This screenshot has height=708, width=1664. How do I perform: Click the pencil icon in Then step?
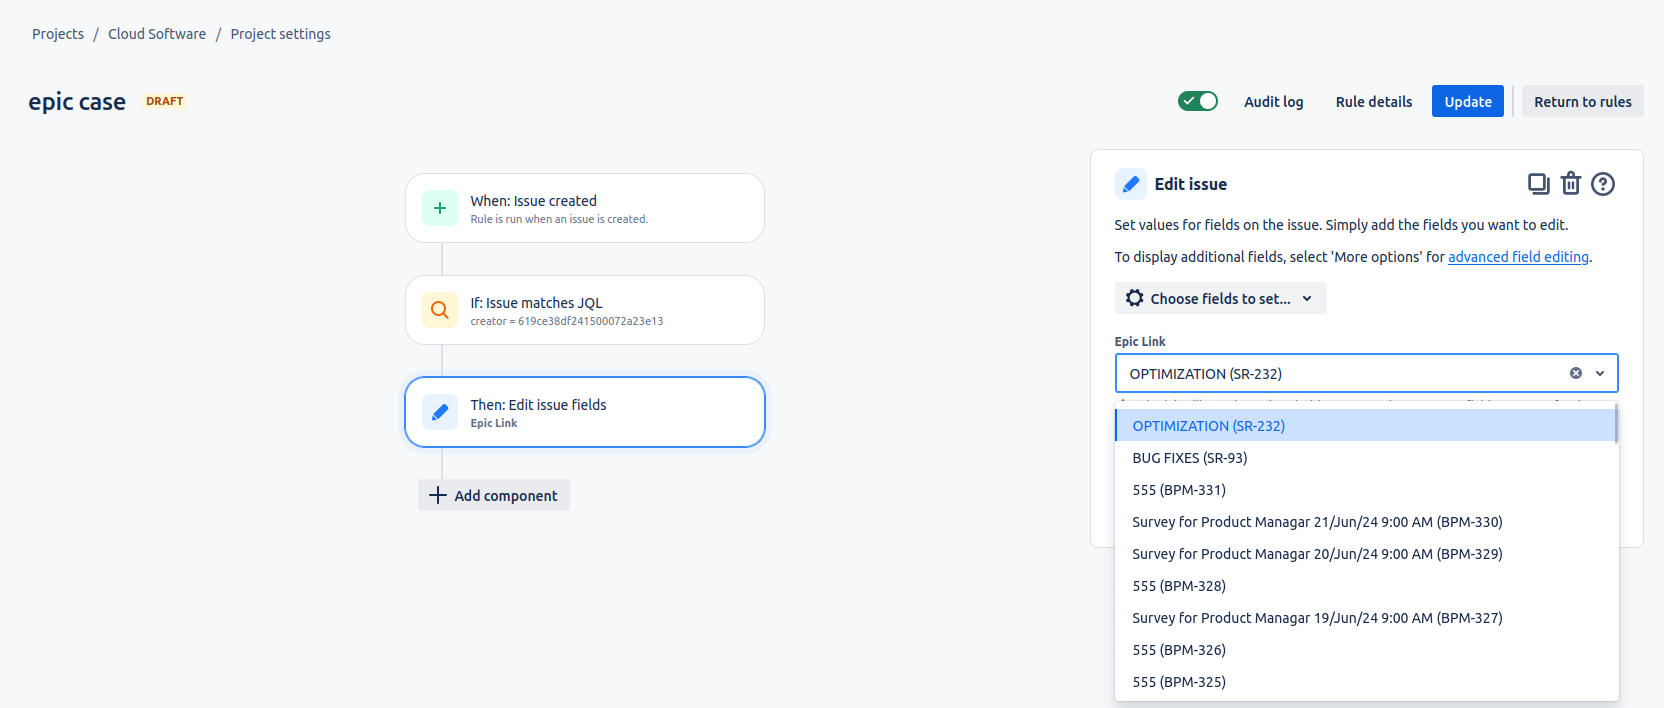coord(440,412)
